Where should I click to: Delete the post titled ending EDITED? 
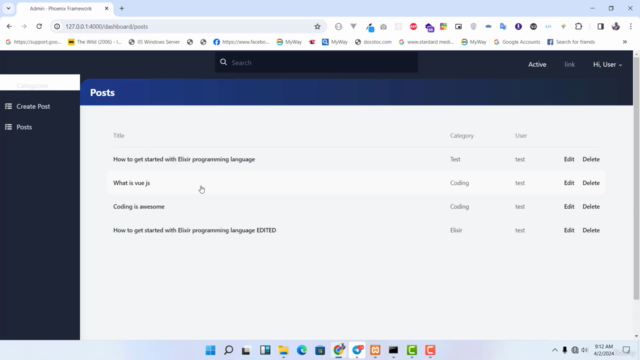(x=591, y=230)
